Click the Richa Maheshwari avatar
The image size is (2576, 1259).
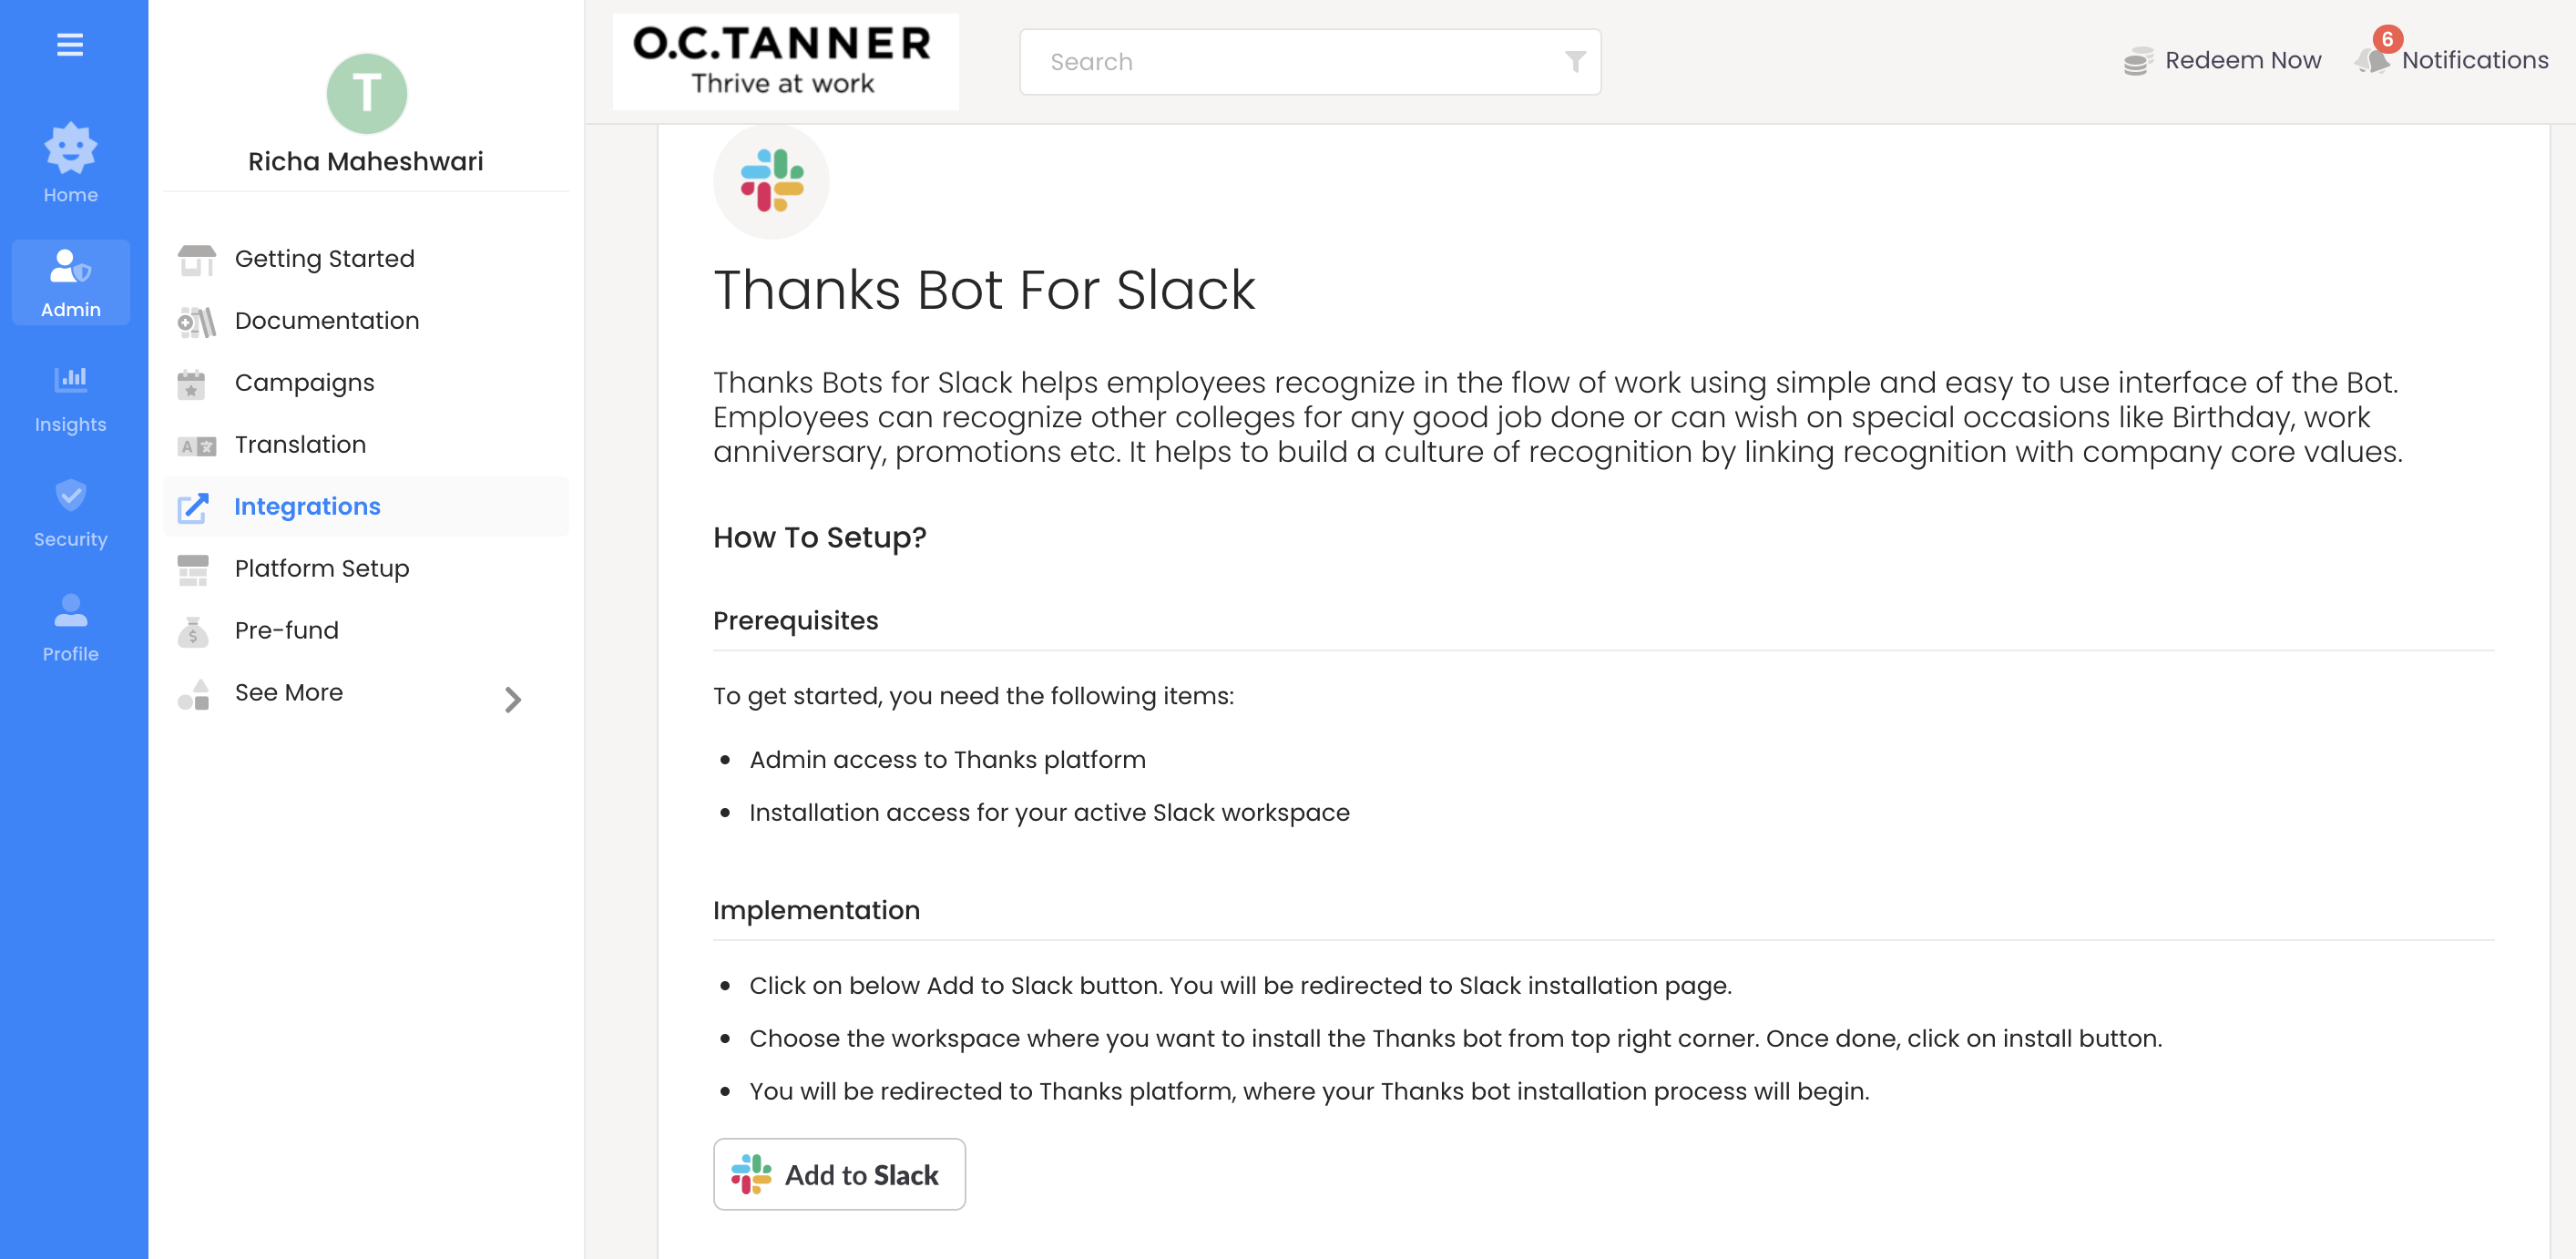[366, 94]
